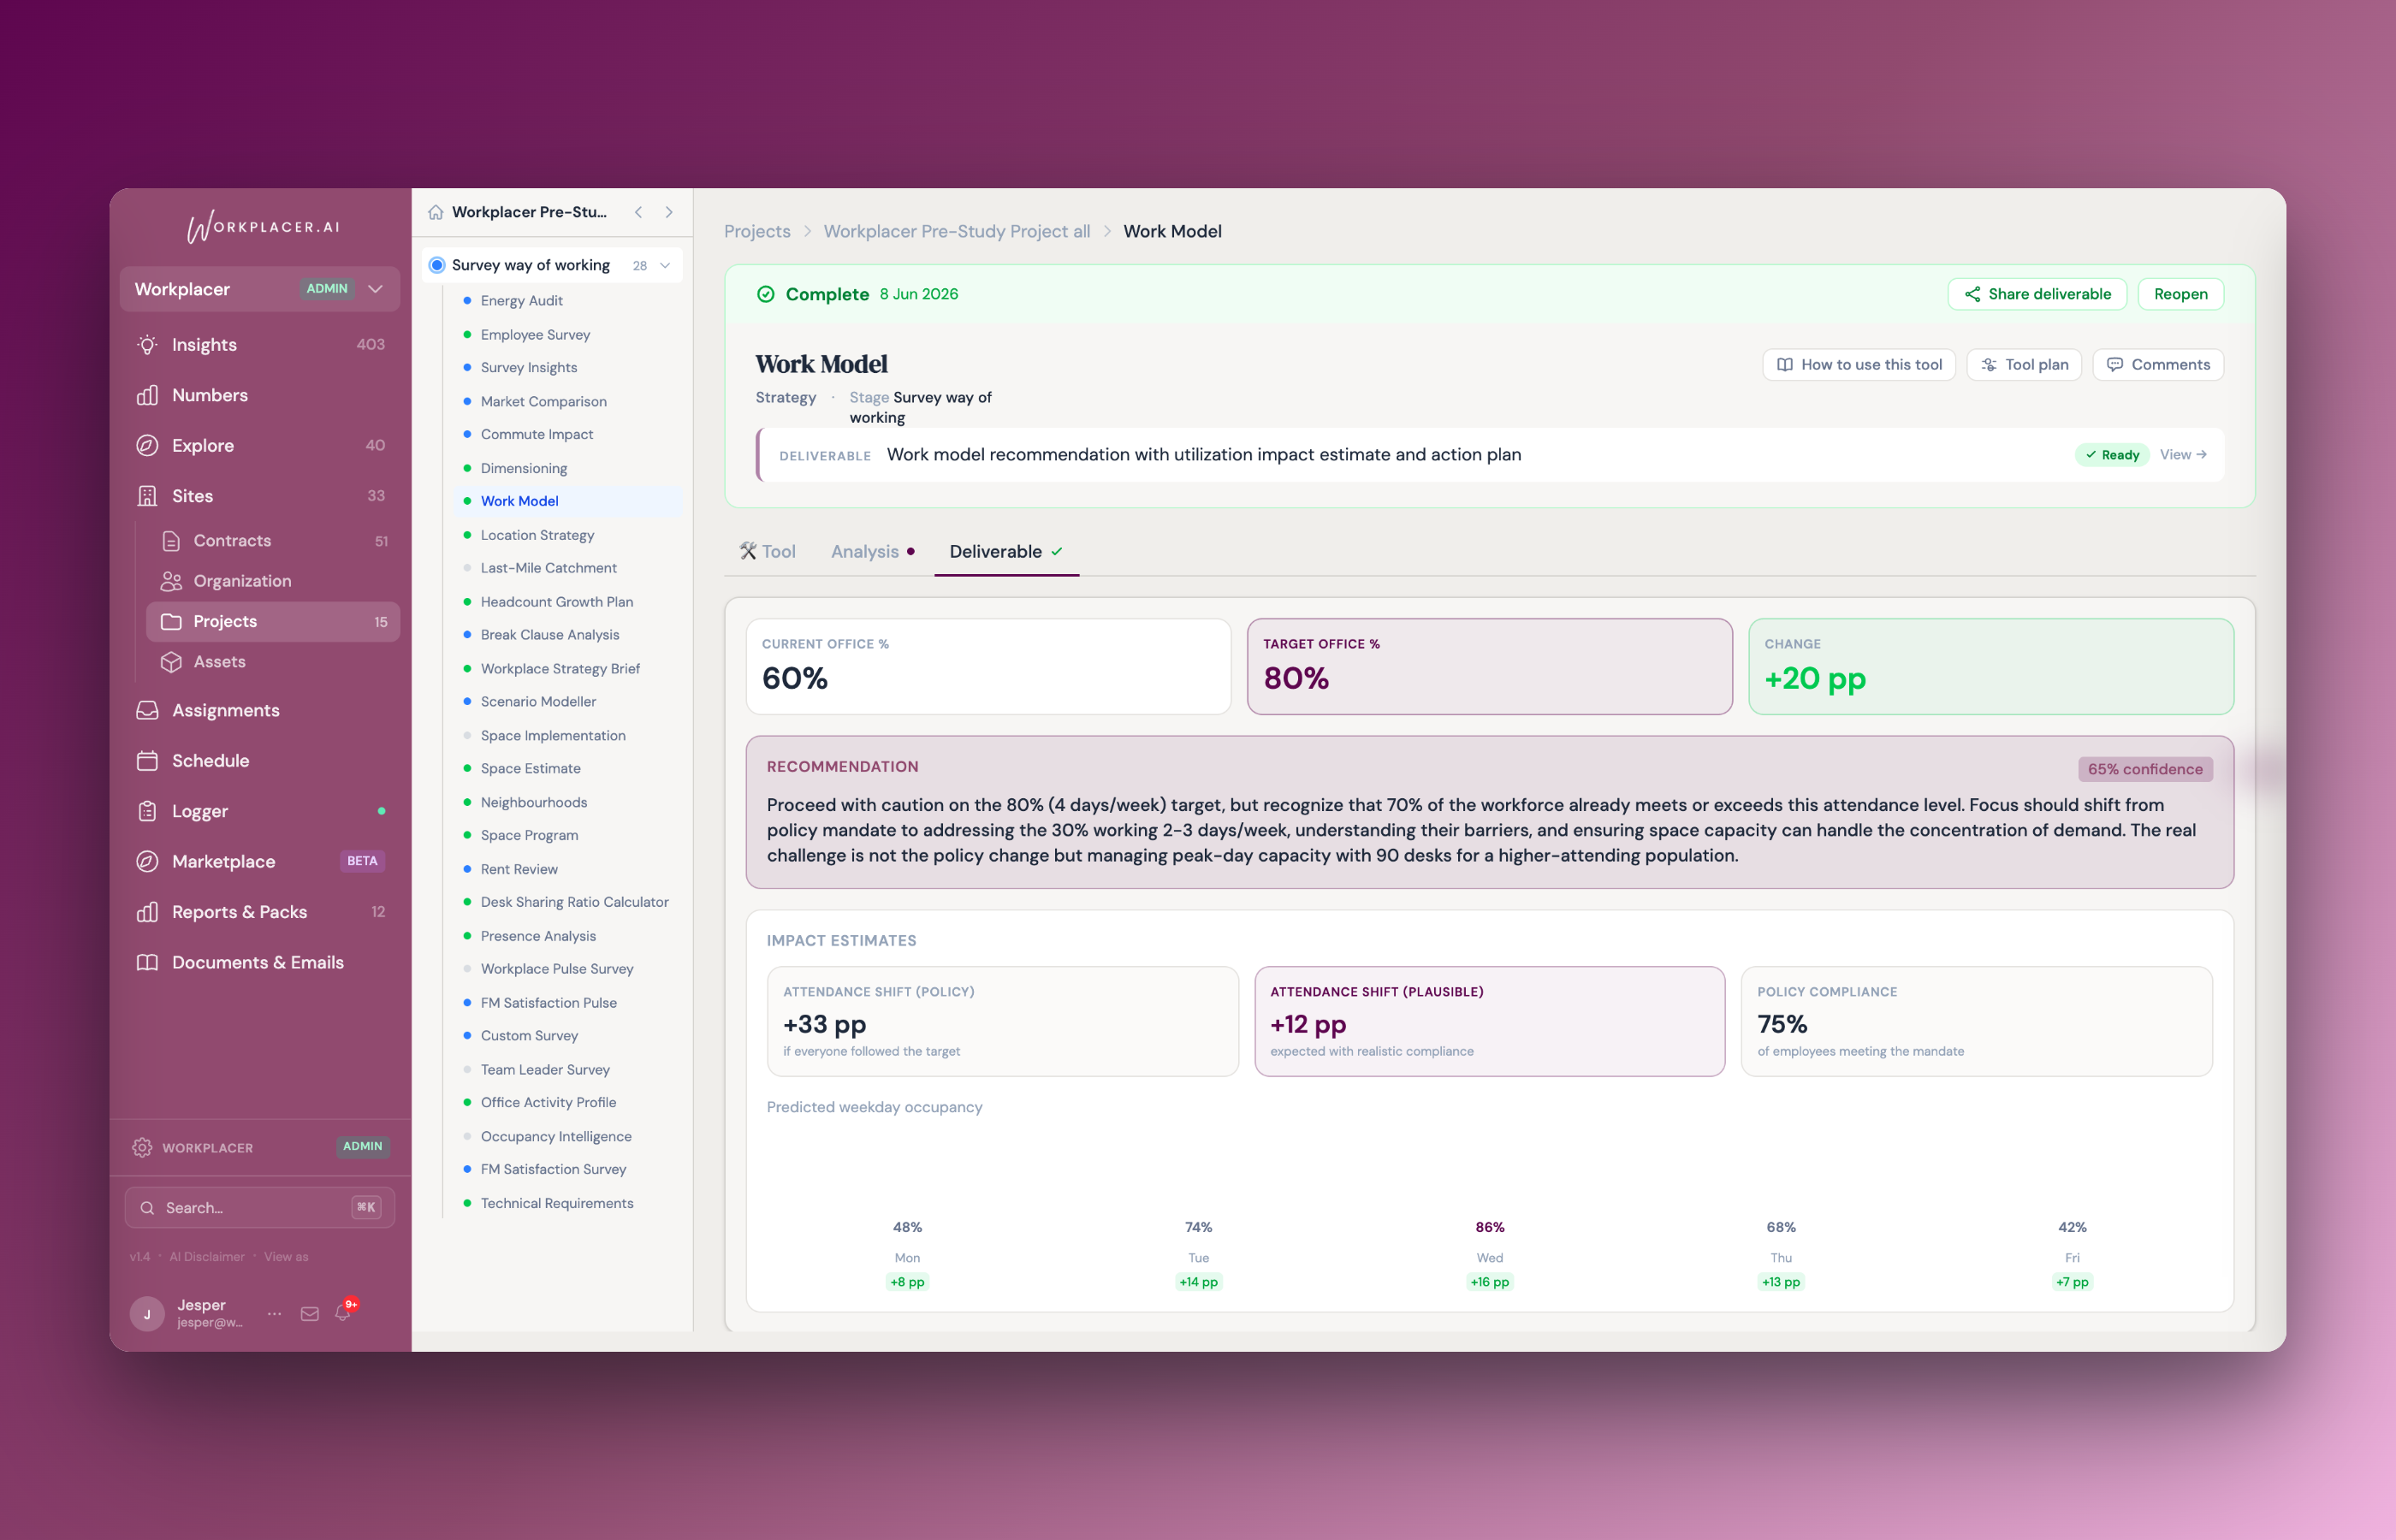Click the Assets cube icon
Screen dimensions: 2396x1540
tap(171, 662)
